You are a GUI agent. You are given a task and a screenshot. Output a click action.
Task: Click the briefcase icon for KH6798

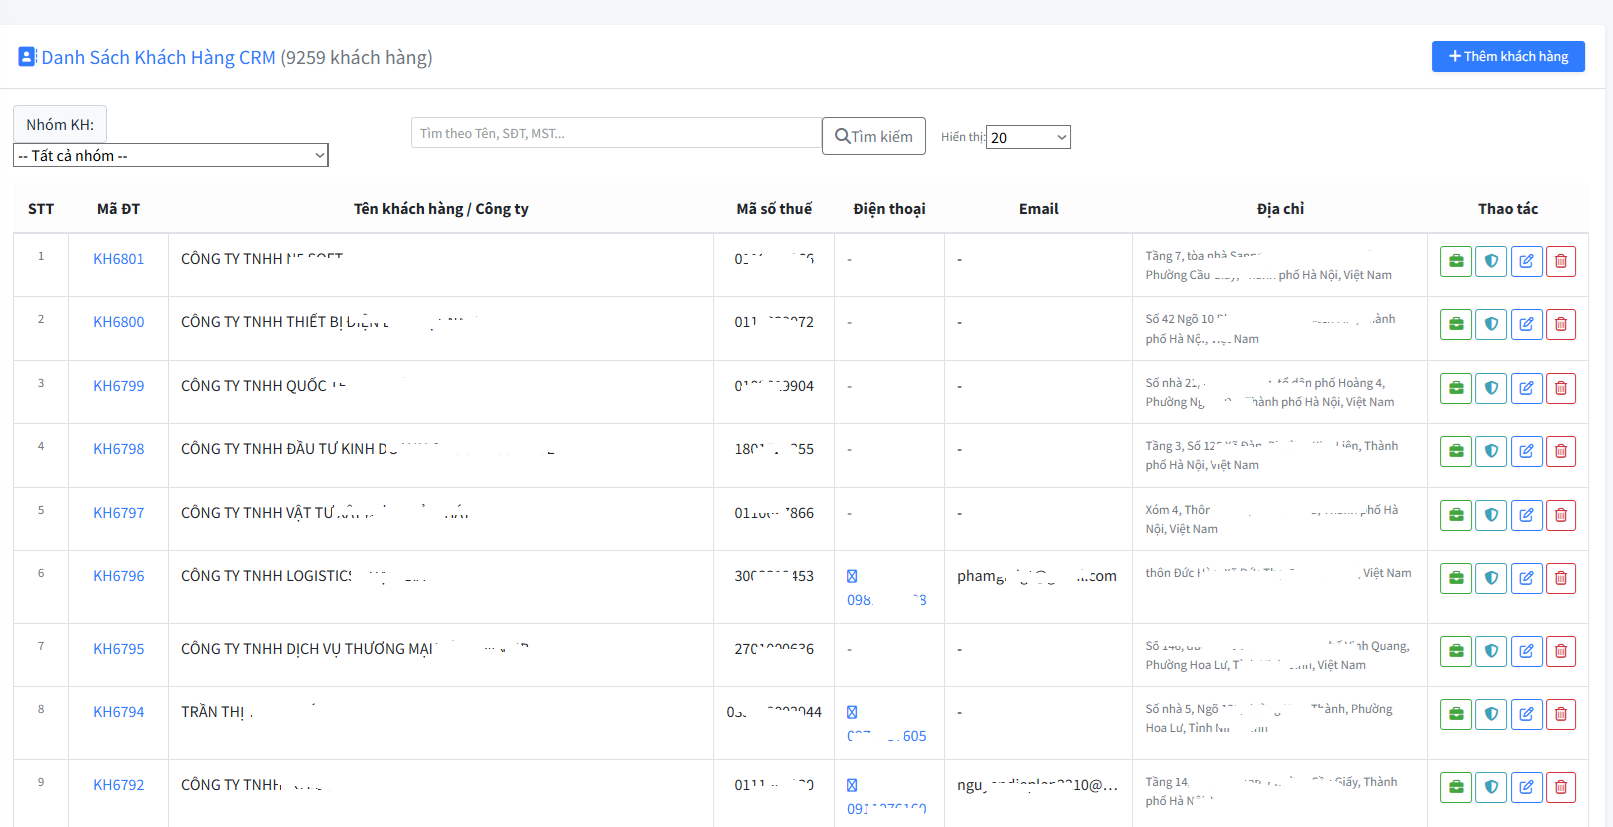[x=1456, y=451]
